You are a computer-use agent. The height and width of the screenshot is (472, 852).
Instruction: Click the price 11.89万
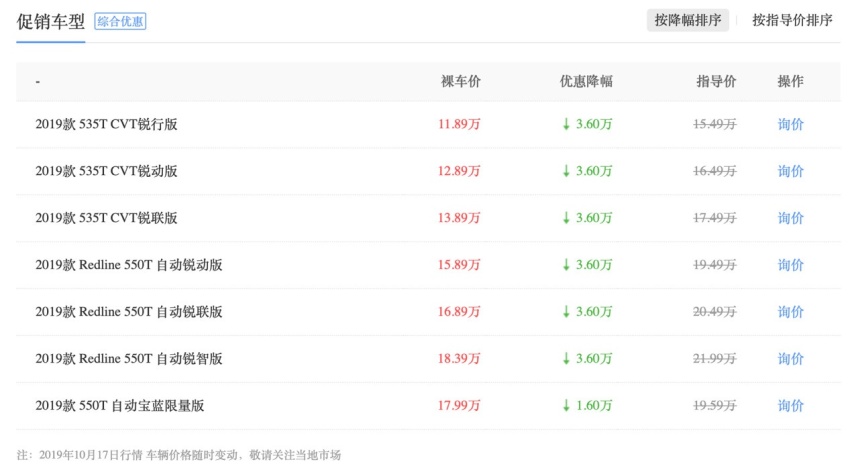(459, 124)
